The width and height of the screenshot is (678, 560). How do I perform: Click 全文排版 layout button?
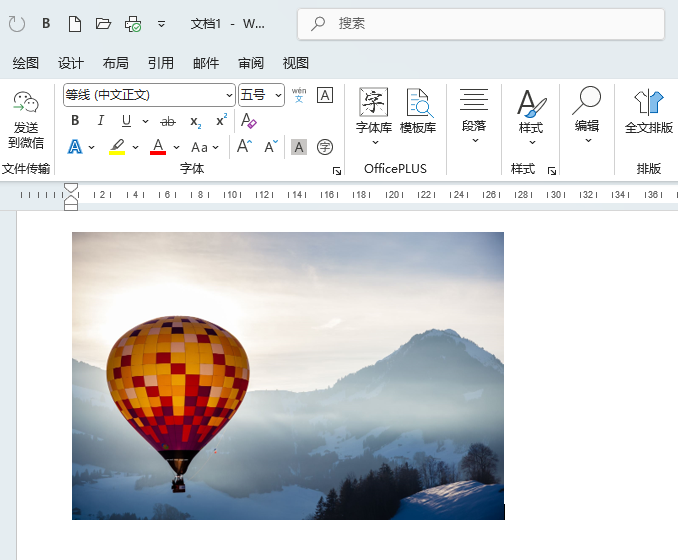(649, 112)
